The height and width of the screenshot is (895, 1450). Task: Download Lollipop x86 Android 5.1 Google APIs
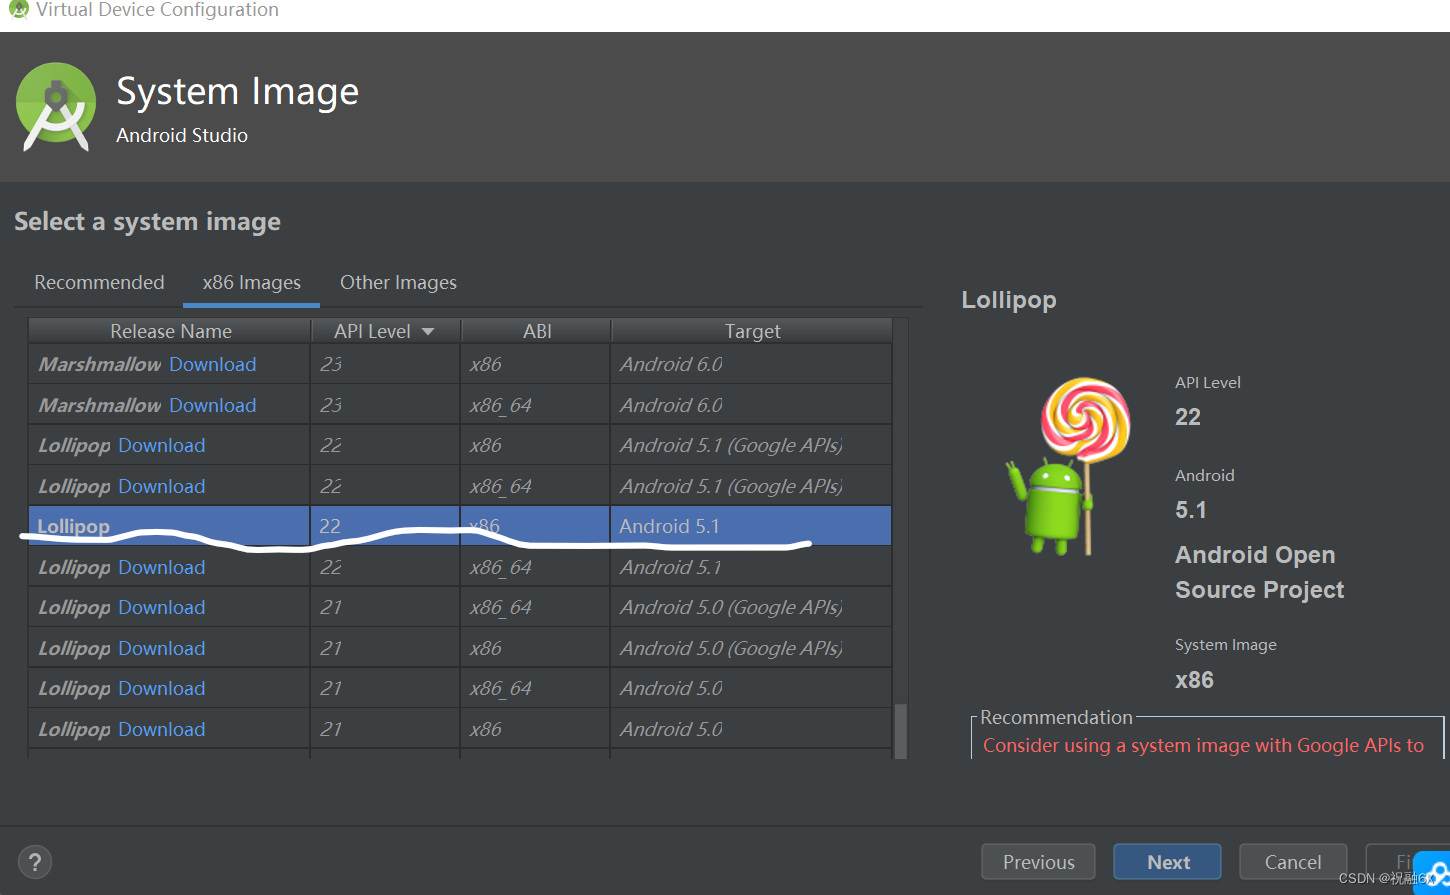click(162, 446)
